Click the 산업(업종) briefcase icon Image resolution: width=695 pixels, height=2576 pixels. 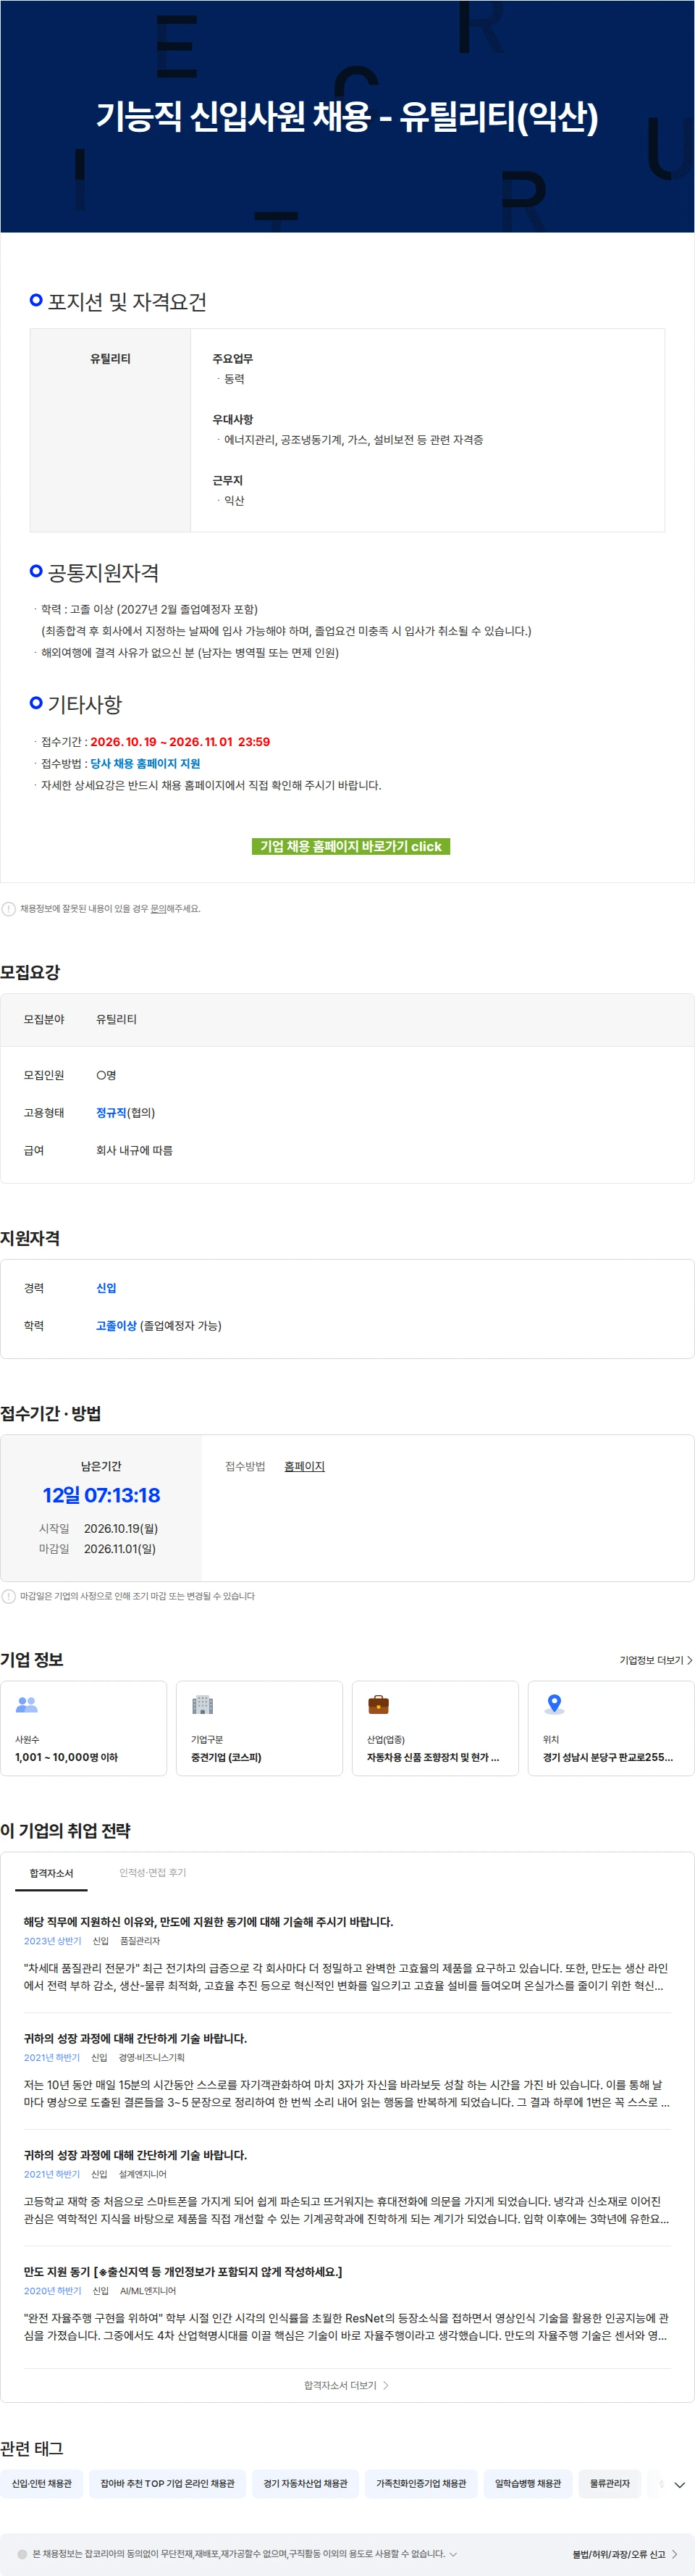pyautogui.click(x=378, y=1705)
